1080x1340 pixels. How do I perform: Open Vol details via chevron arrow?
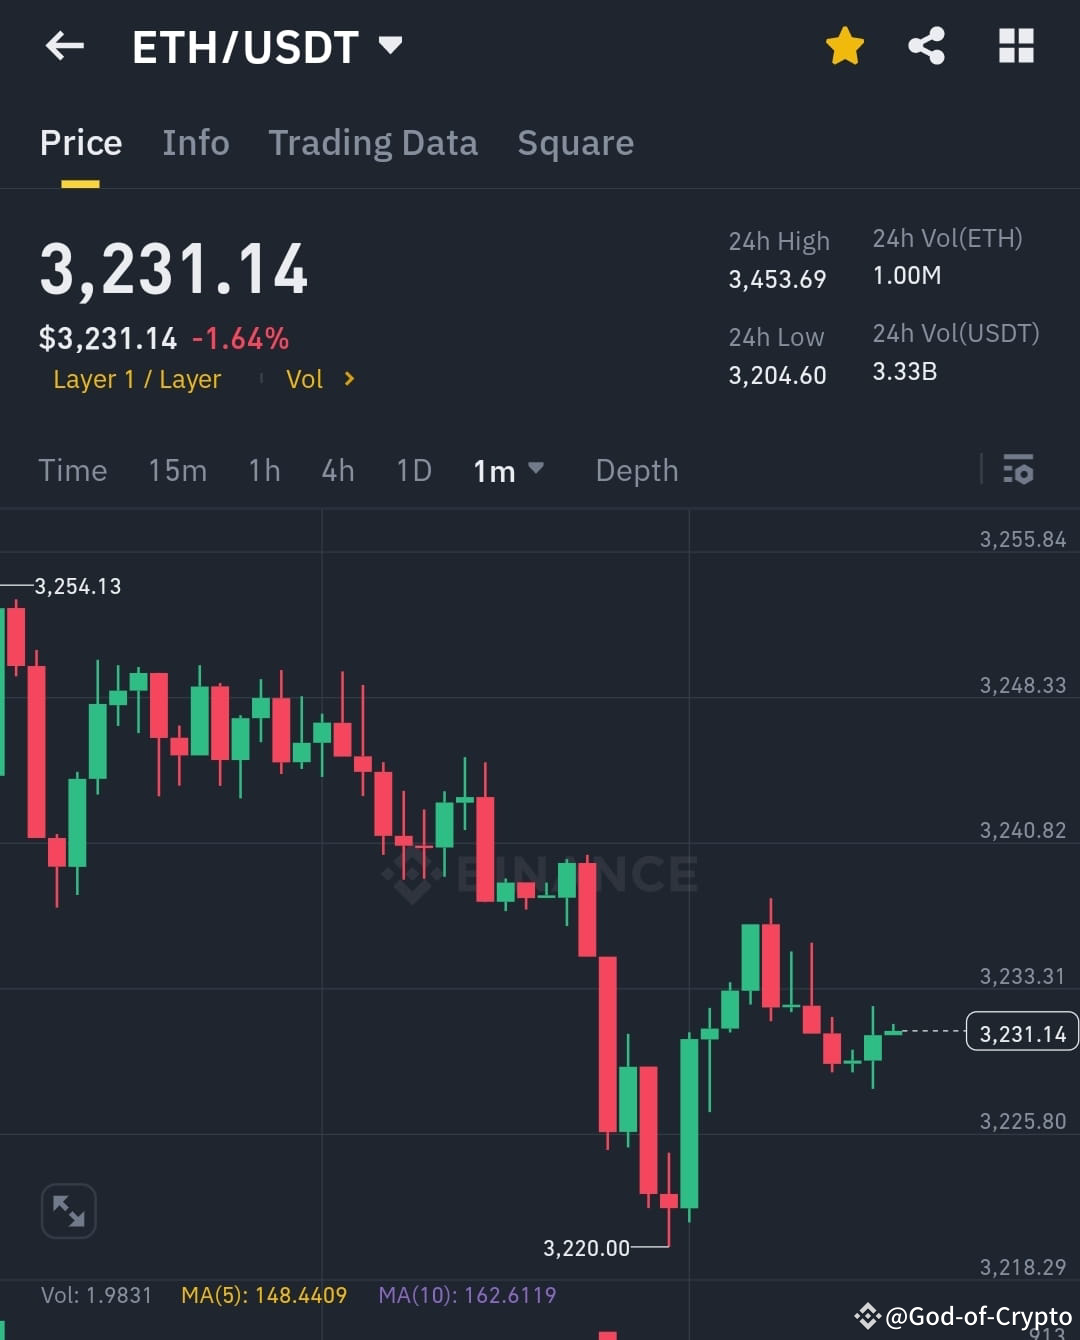coord(348,379)
